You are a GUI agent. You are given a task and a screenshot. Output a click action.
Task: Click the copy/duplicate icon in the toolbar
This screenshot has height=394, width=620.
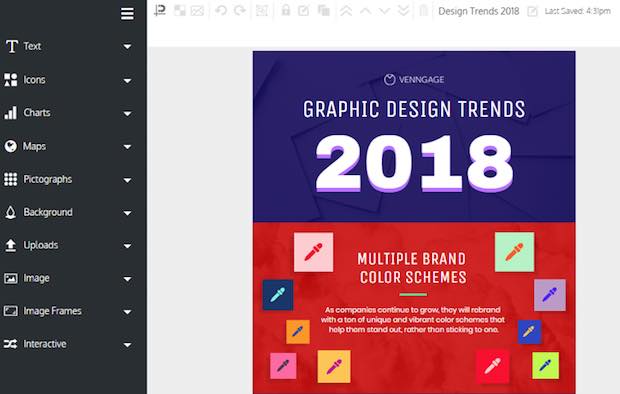(324, 10)
